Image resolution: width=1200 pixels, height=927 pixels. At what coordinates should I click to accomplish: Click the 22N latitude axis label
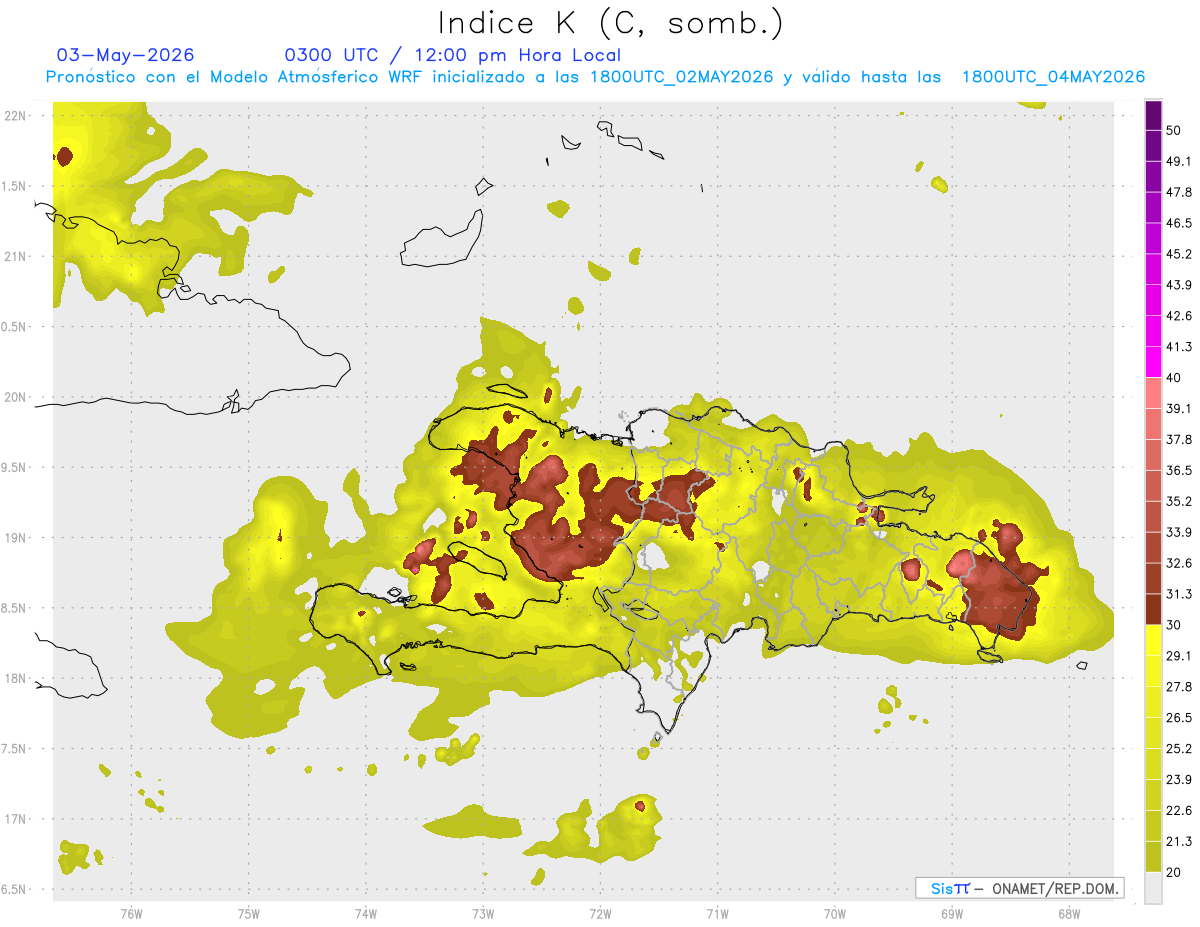tap(16, 115)
